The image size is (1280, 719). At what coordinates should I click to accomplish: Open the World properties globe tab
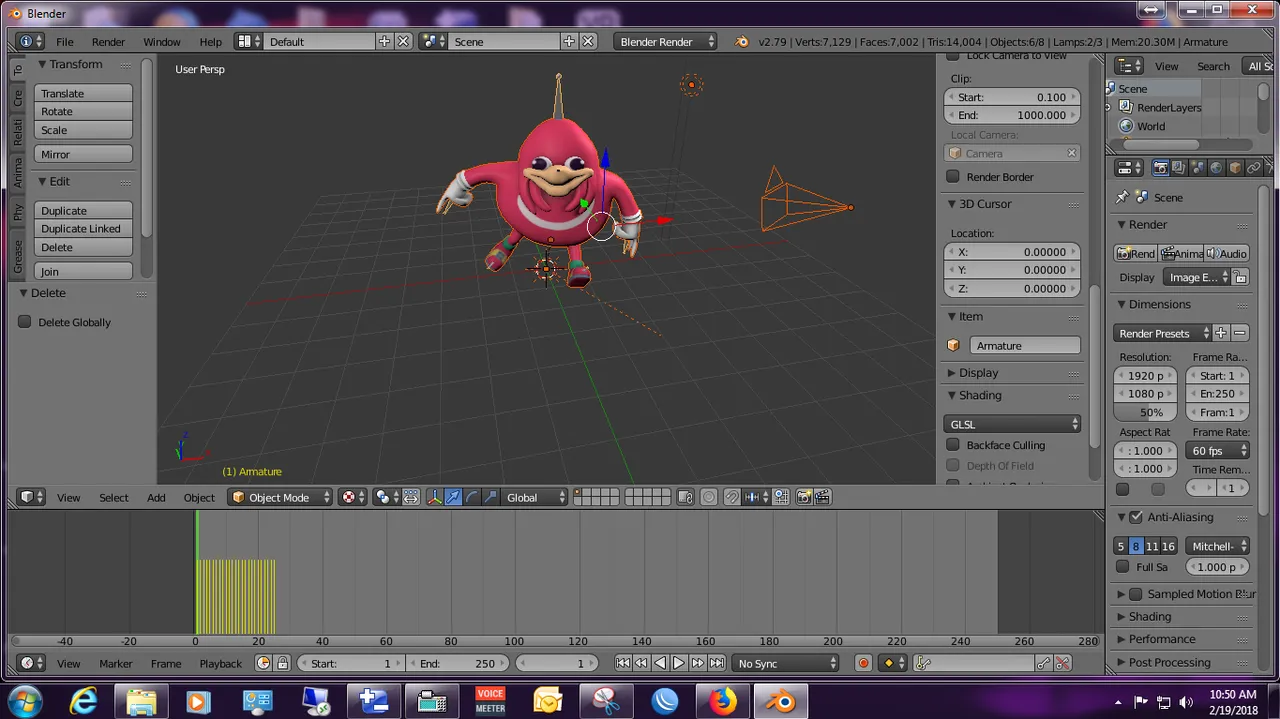tap(1216, 168)
